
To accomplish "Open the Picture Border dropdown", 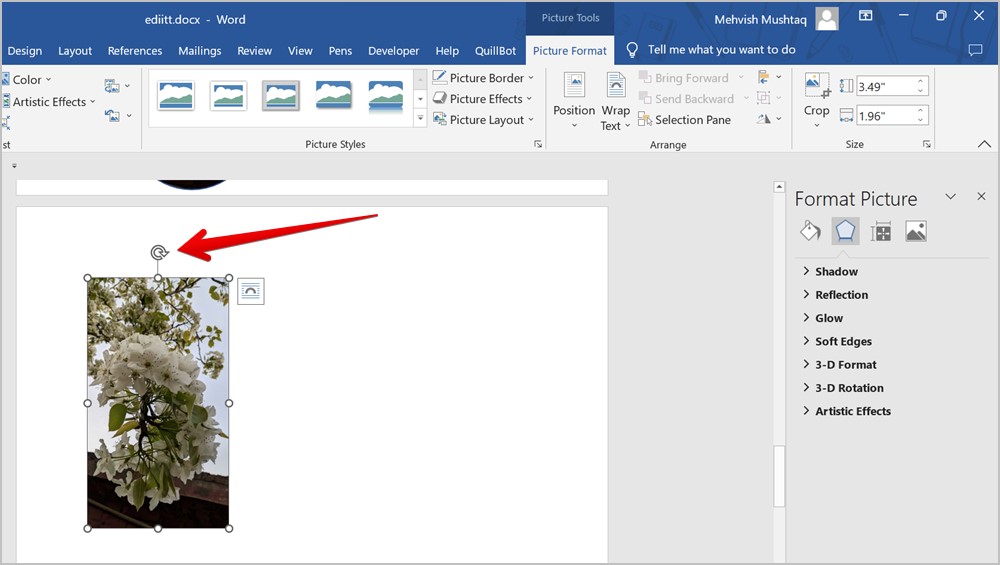I will click(484, 78).
